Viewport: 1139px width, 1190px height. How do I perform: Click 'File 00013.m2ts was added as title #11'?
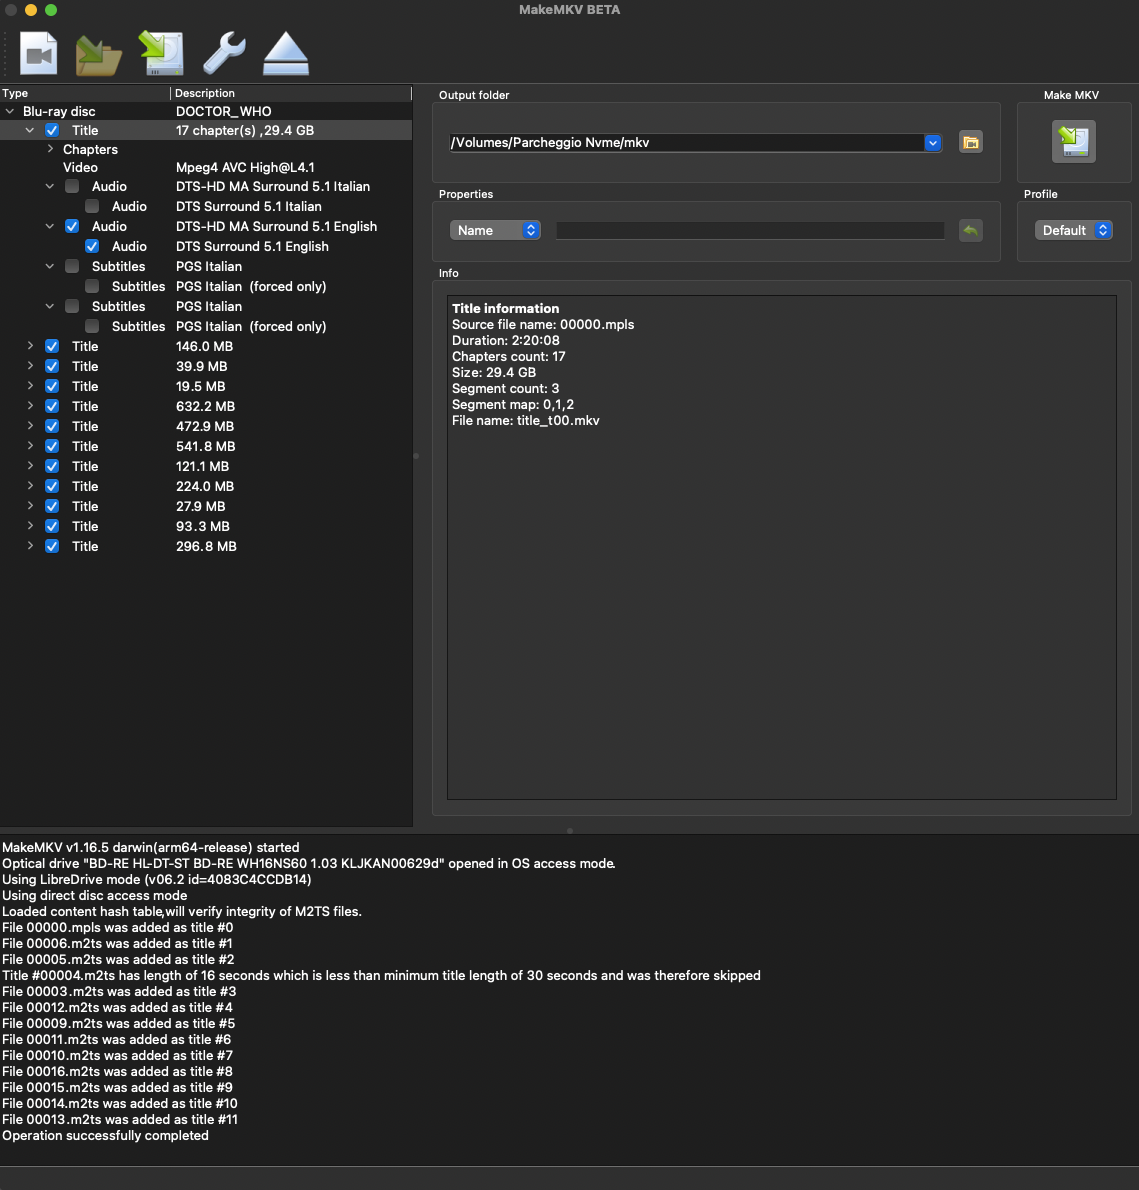click(120, 1120)
